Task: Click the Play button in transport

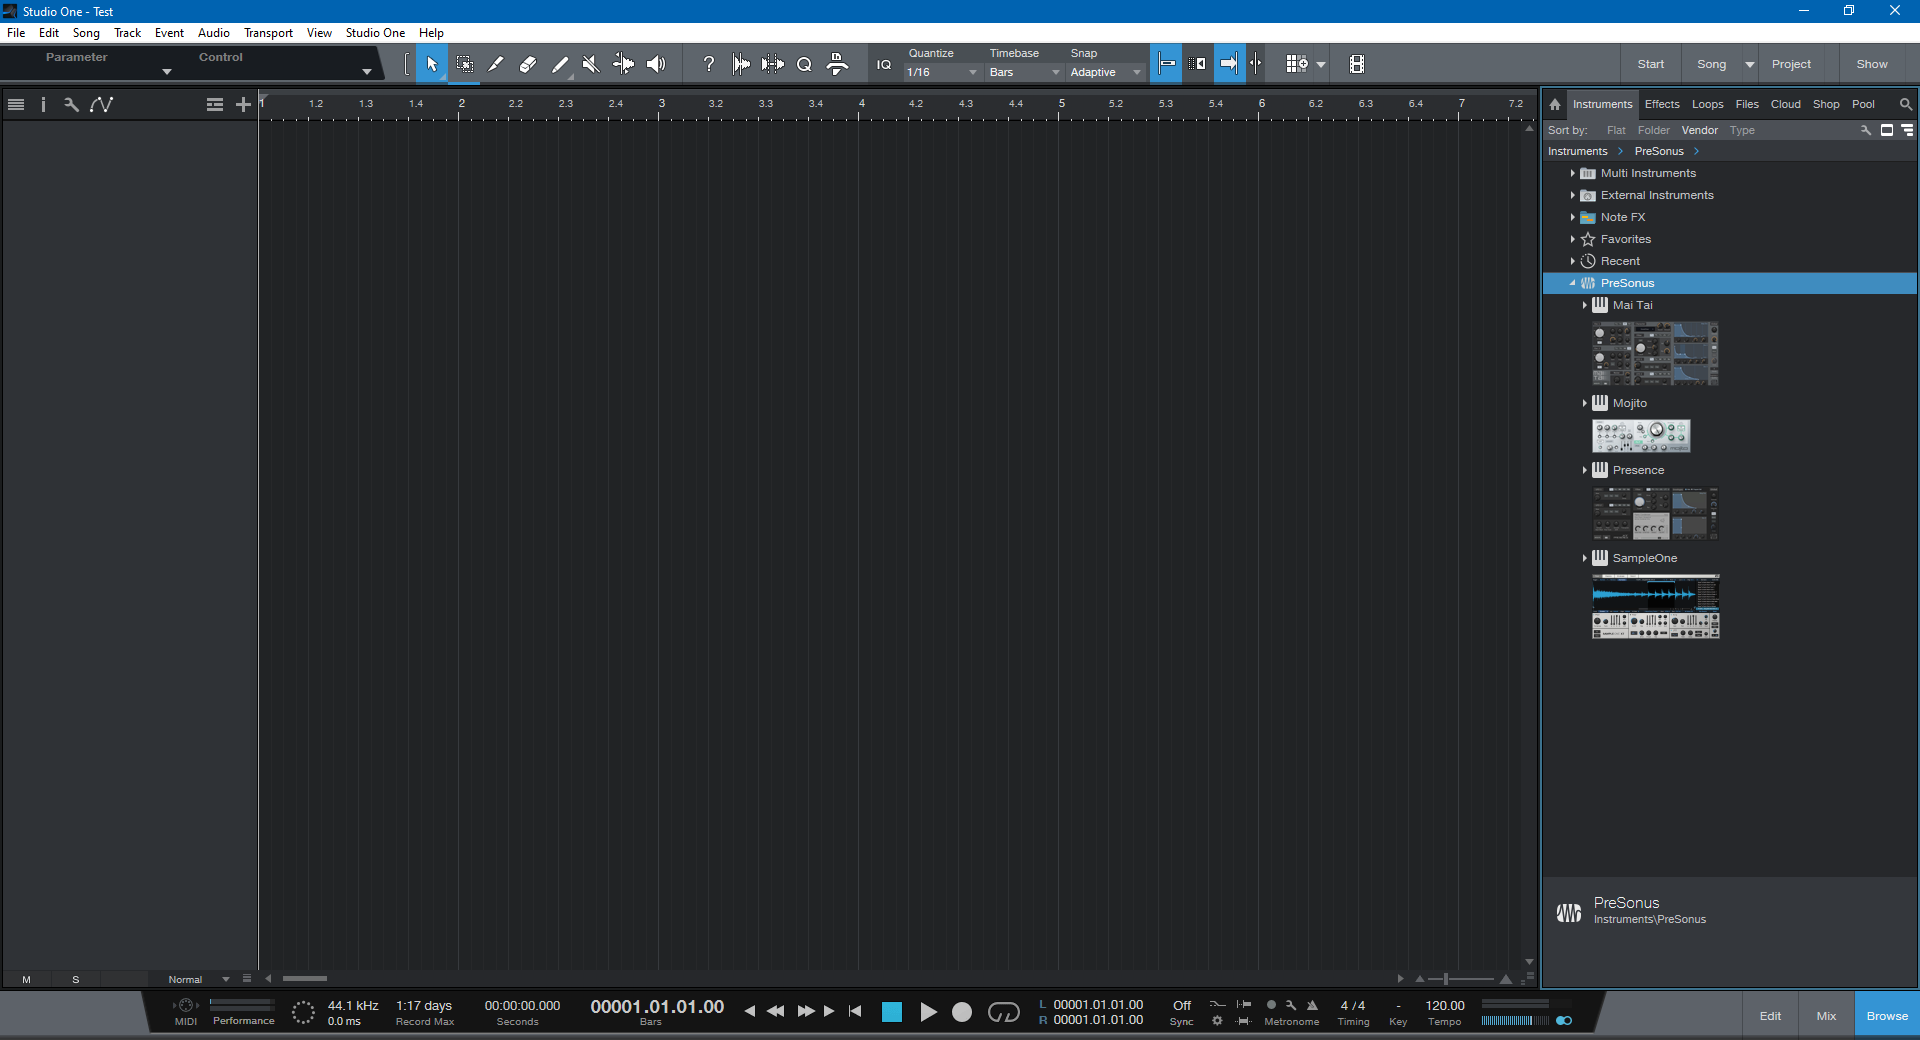Action: click(x=928, y=1012)
